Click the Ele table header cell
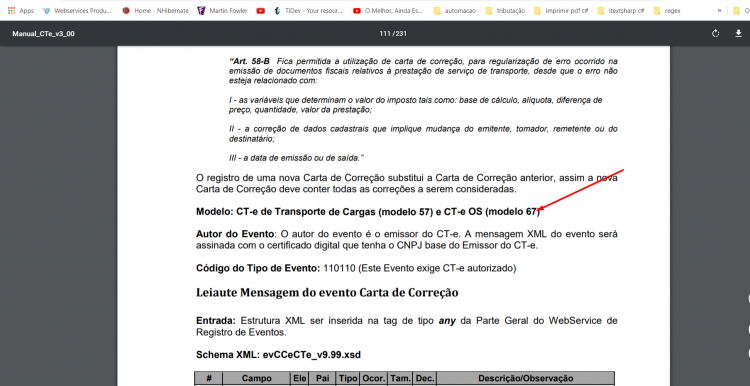The height and width of the screenshot is (386, 750). (299, 378)
